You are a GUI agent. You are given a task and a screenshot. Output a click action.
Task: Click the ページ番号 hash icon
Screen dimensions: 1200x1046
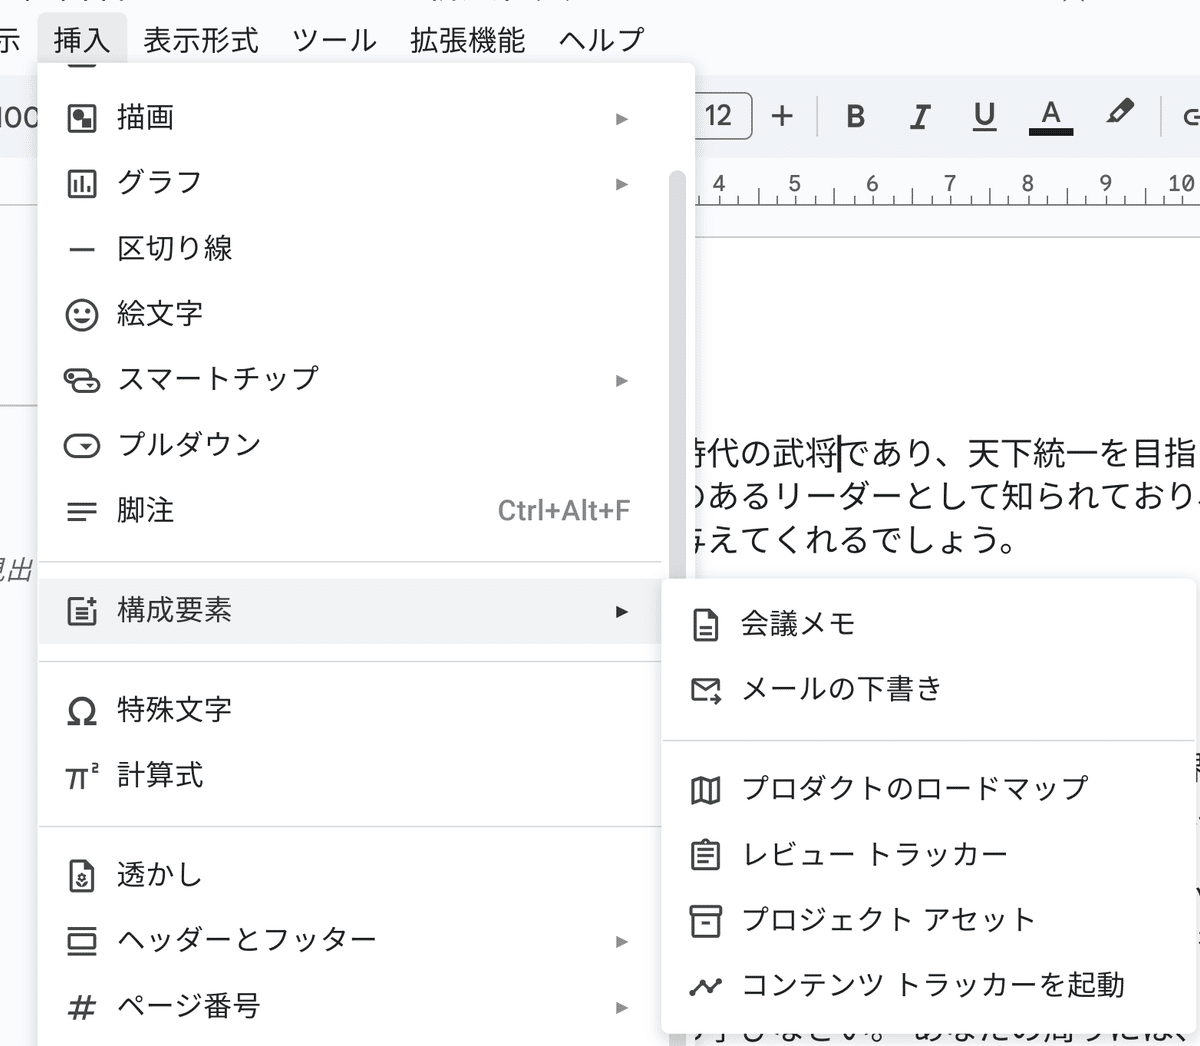[82, 1007]
